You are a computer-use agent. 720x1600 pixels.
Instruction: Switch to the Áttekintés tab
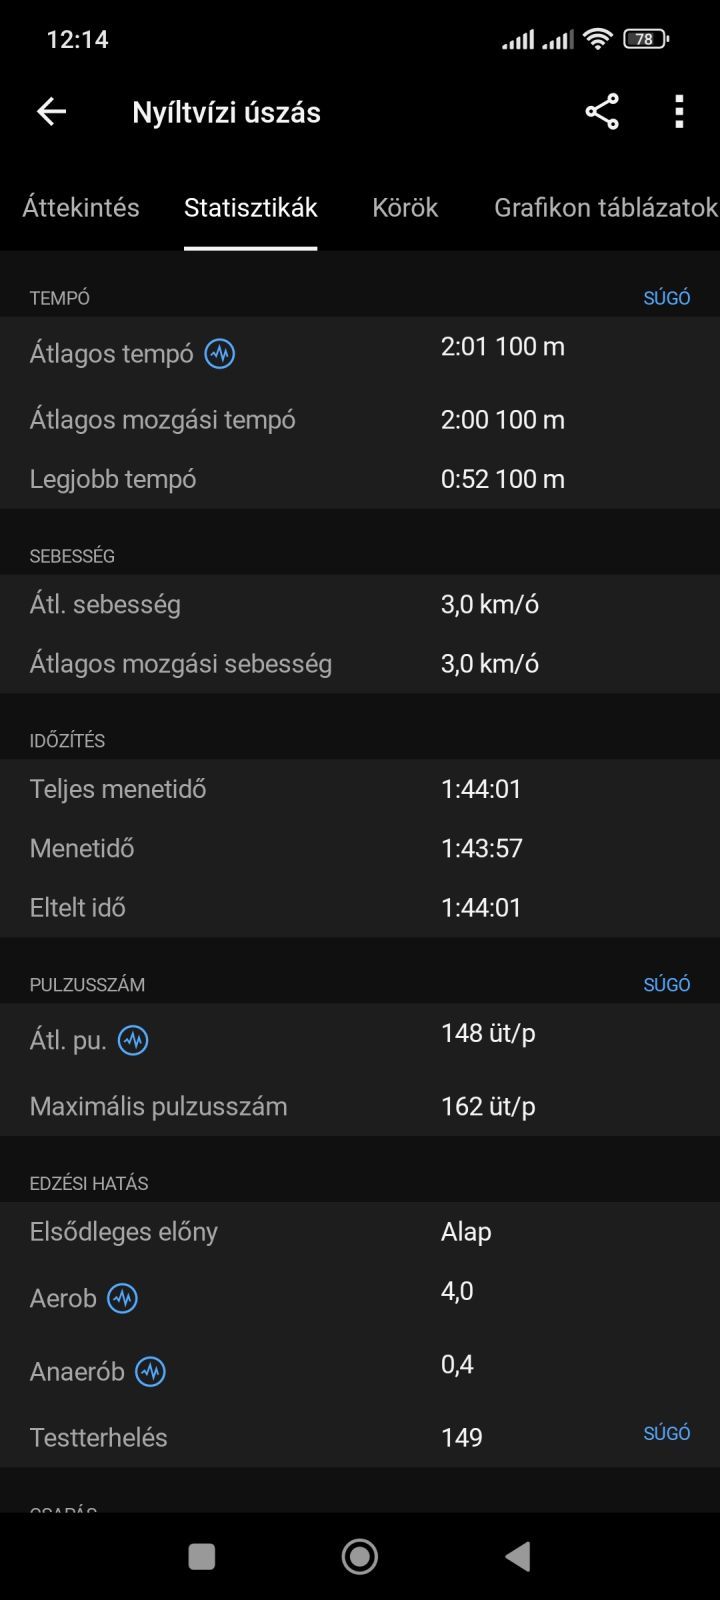tap(81, 207)
